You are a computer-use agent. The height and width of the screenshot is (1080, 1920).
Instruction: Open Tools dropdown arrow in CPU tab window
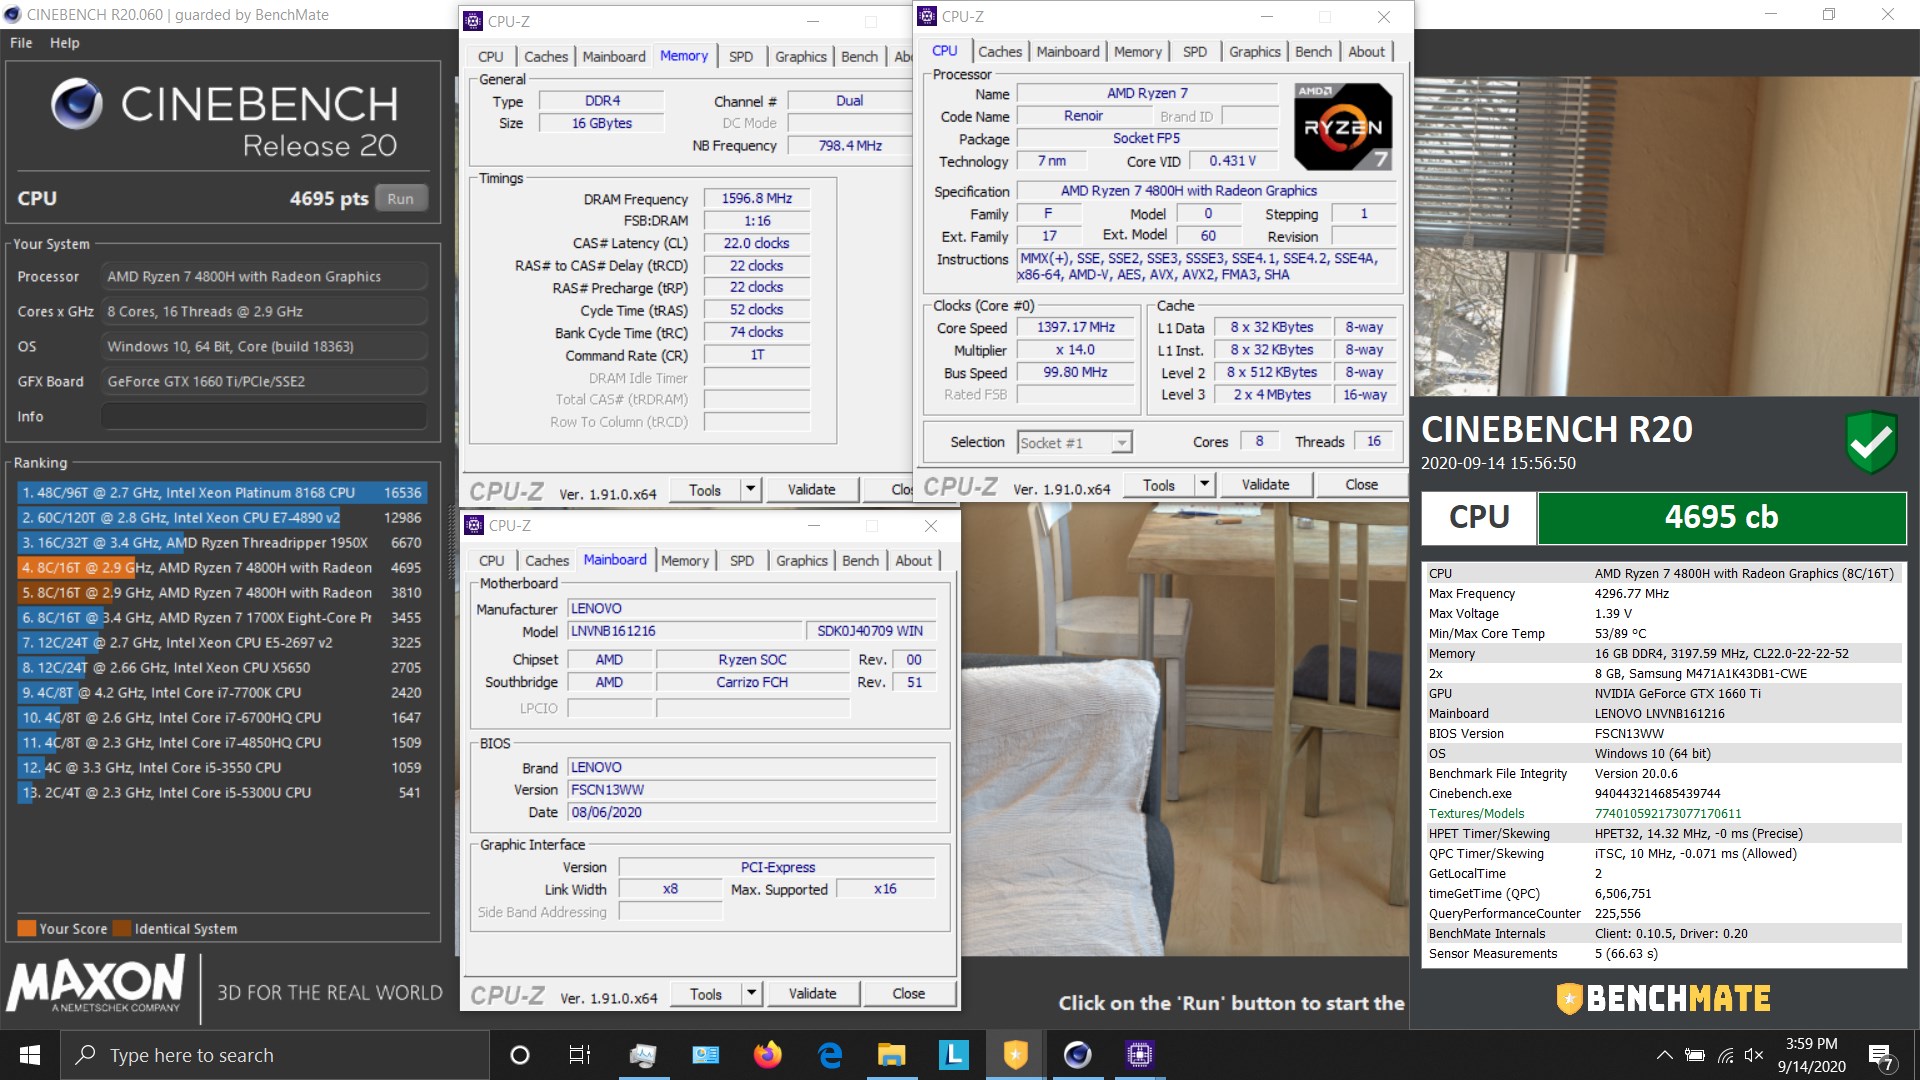[x=1204, y=485]
